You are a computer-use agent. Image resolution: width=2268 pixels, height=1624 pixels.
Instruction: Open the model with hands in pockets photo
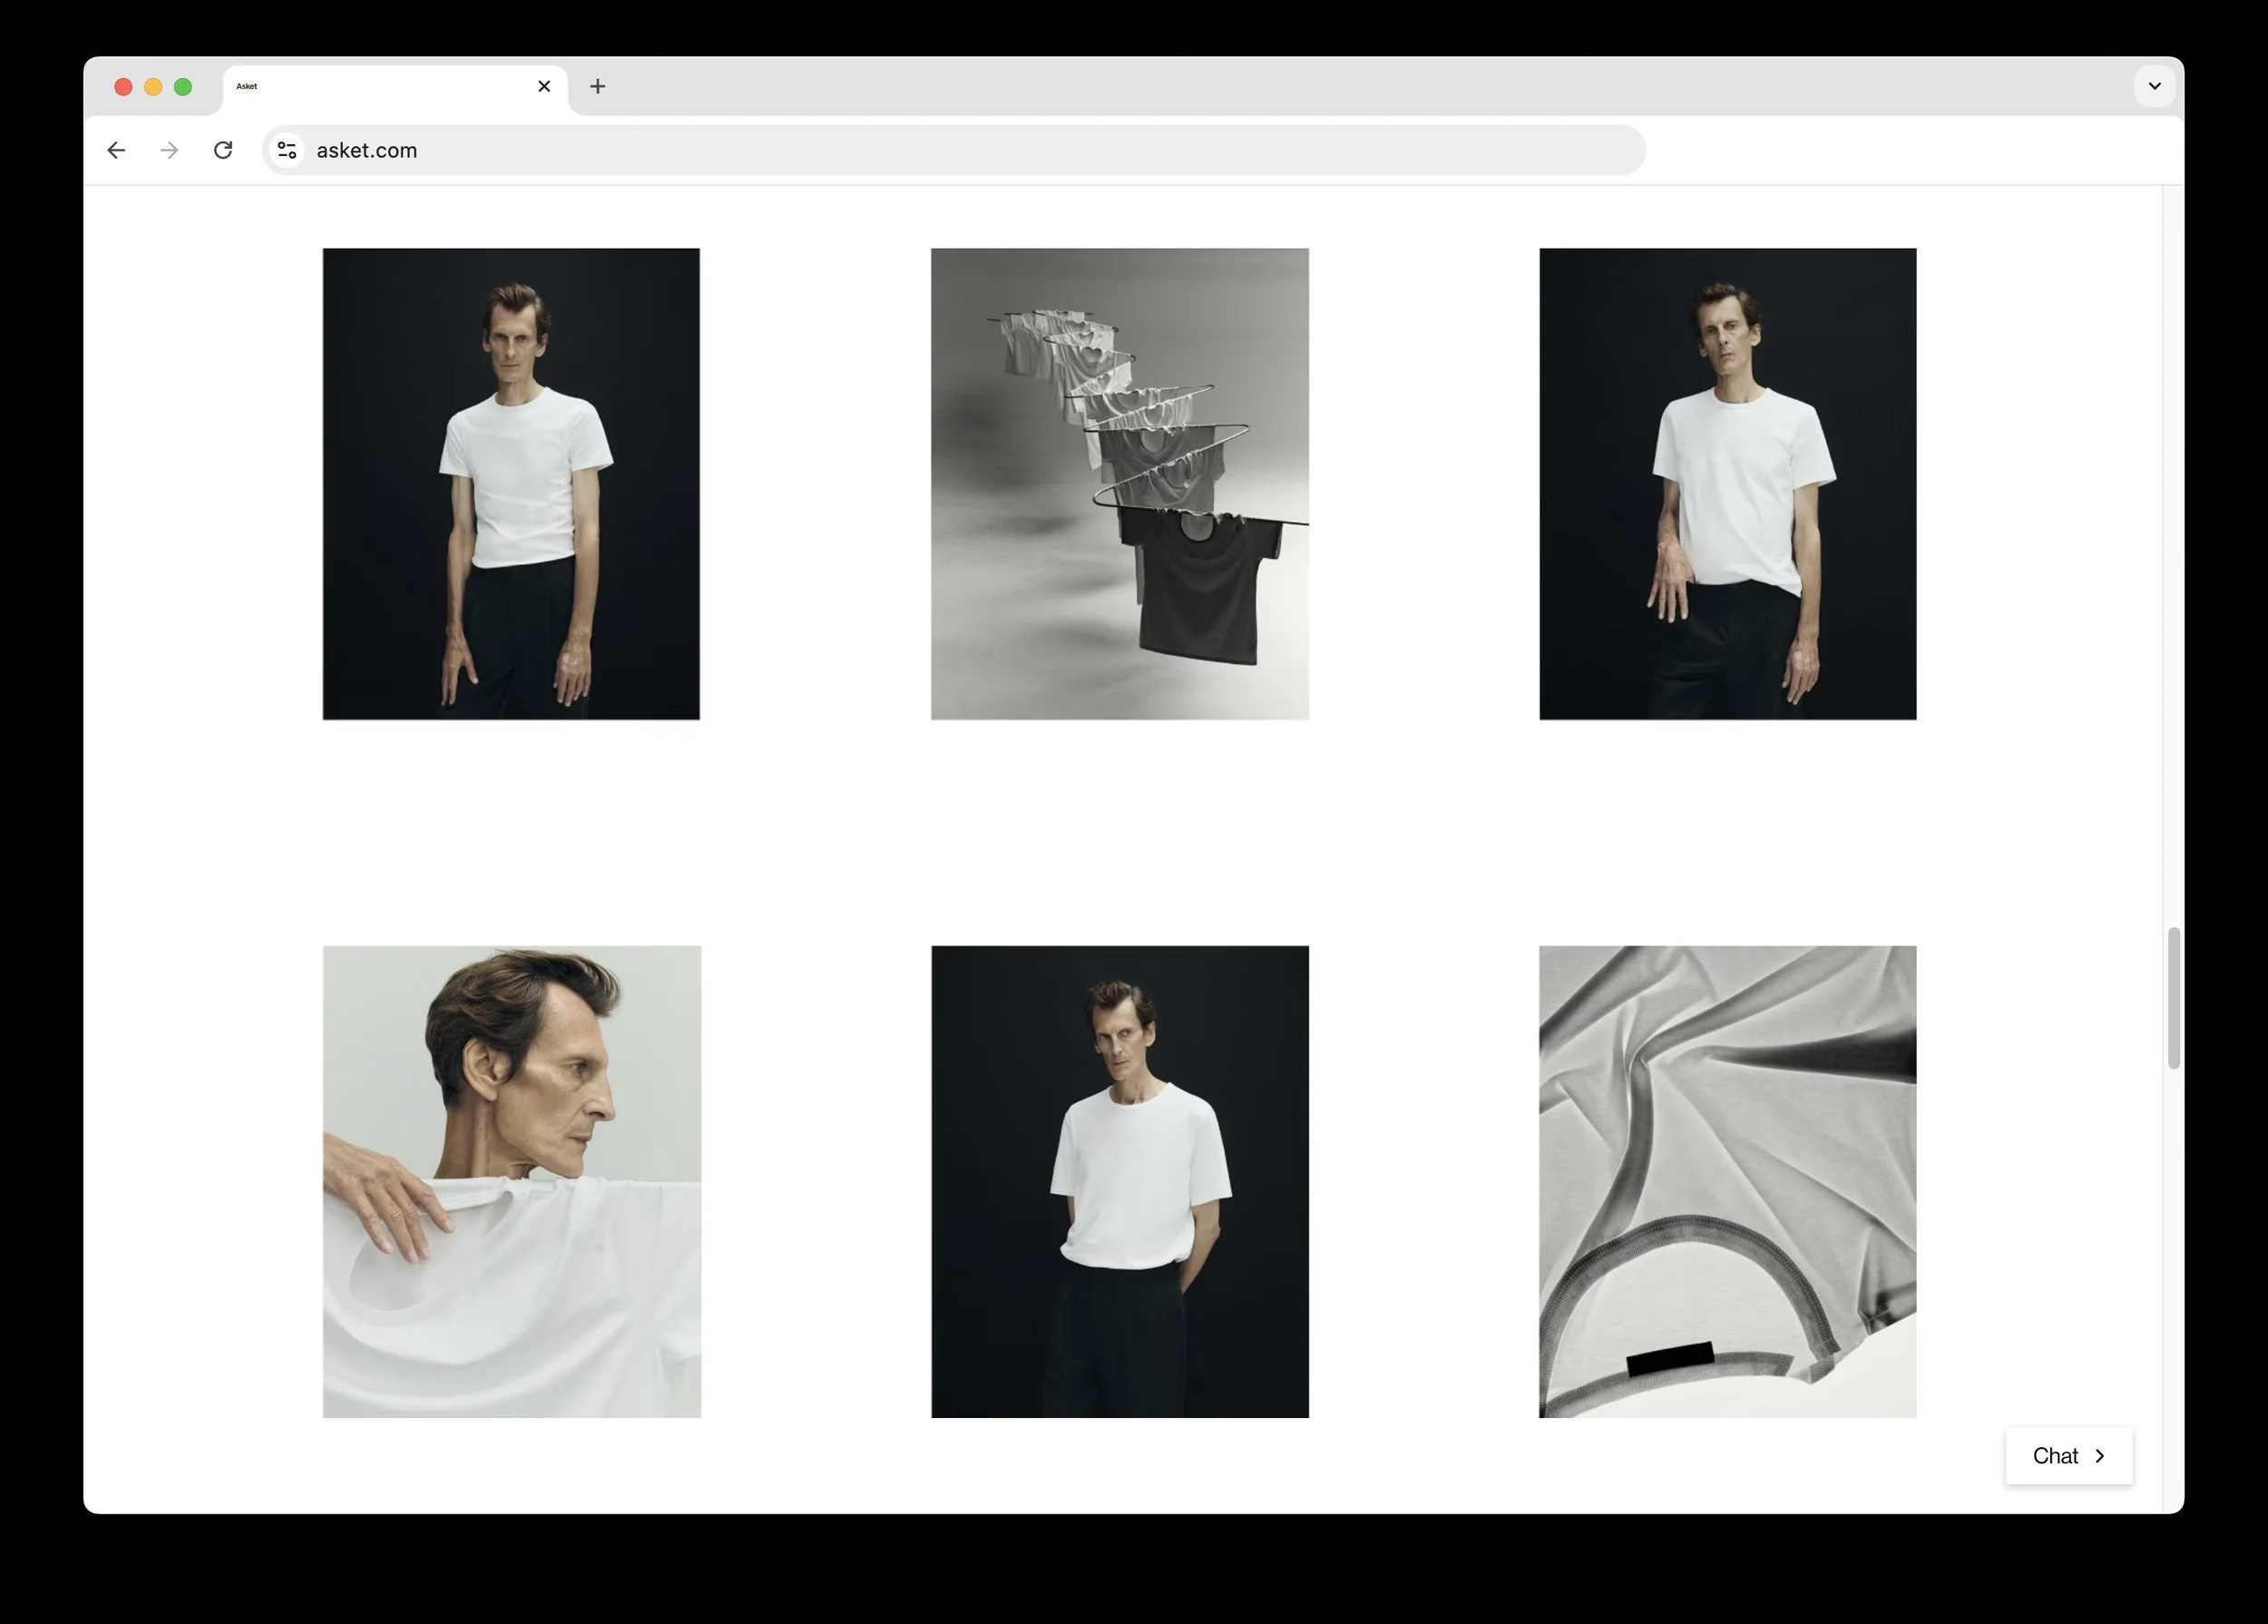click(x=1119, y=1181)
